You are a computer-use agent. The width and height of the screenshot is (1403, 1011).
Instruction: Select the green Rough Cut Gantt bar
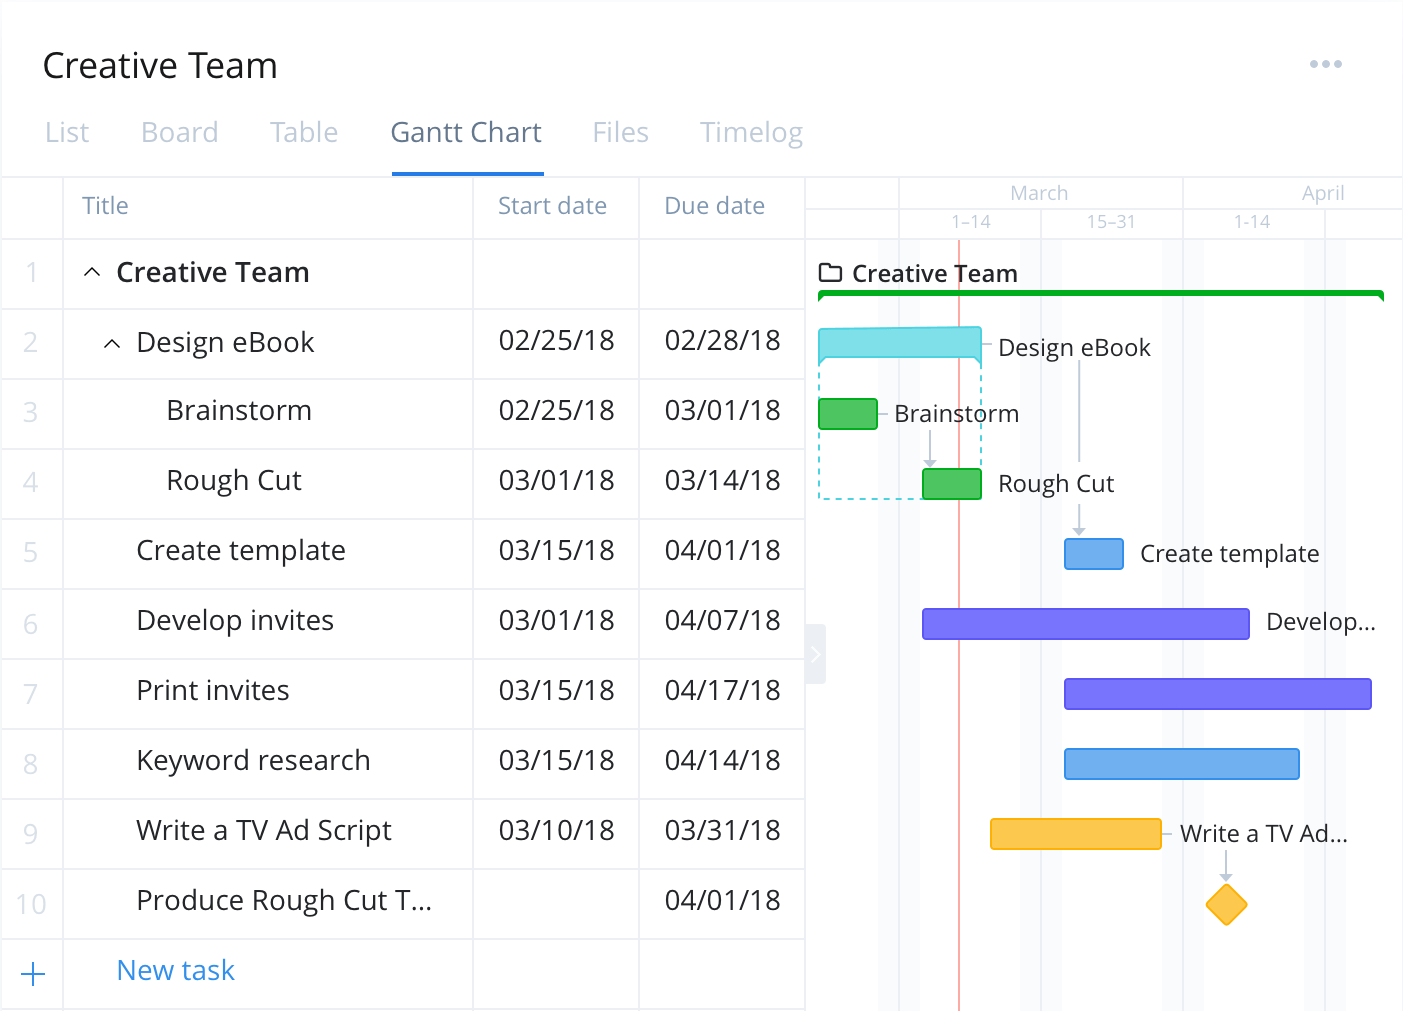click(x=952, y=484)
